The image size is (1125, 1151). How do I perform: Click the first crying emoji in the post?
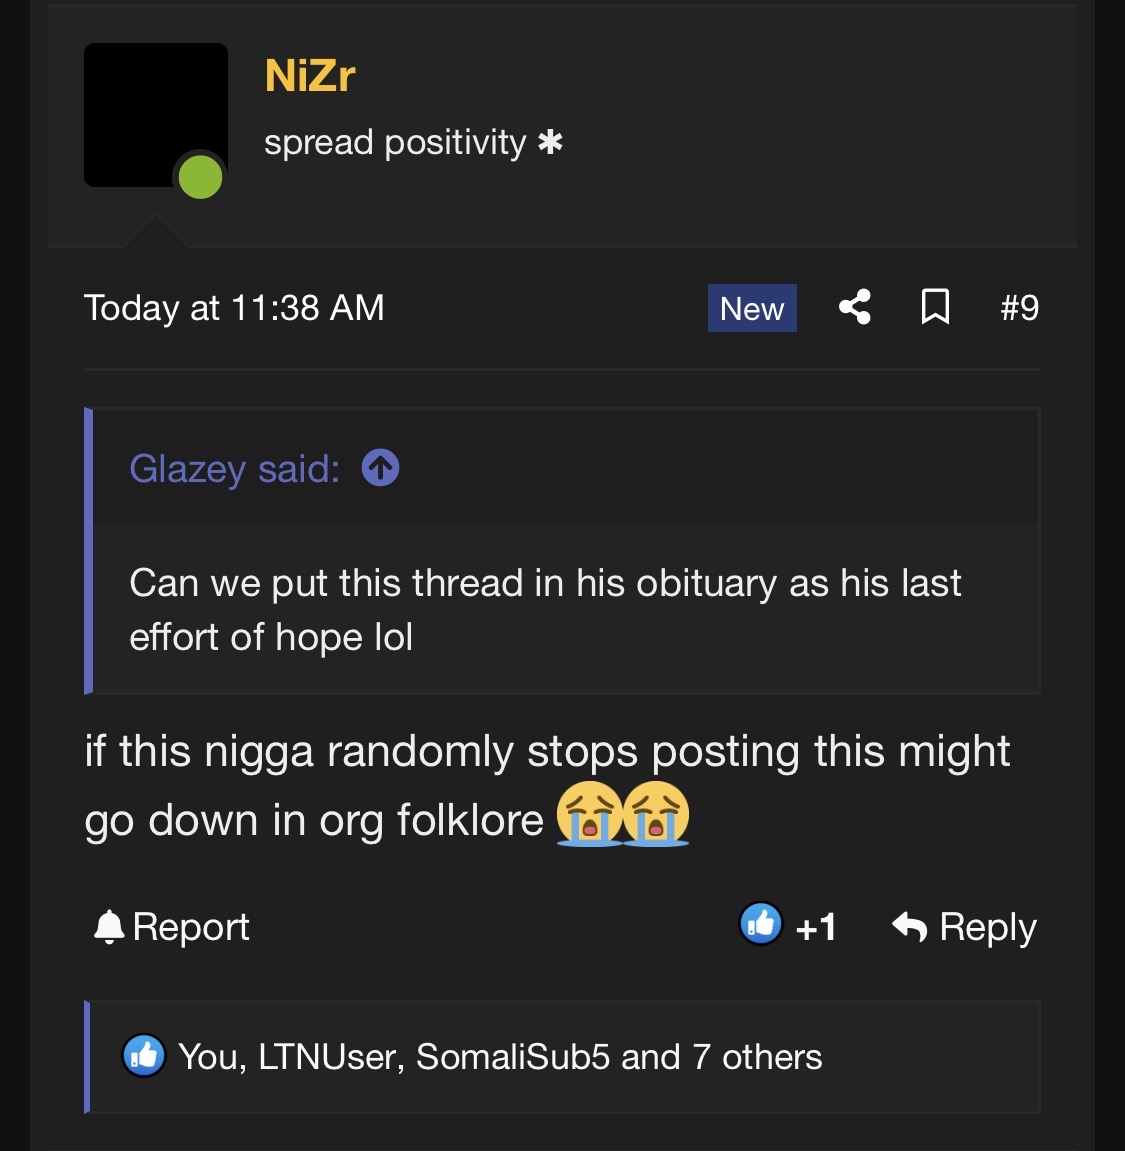coord(589,813)
